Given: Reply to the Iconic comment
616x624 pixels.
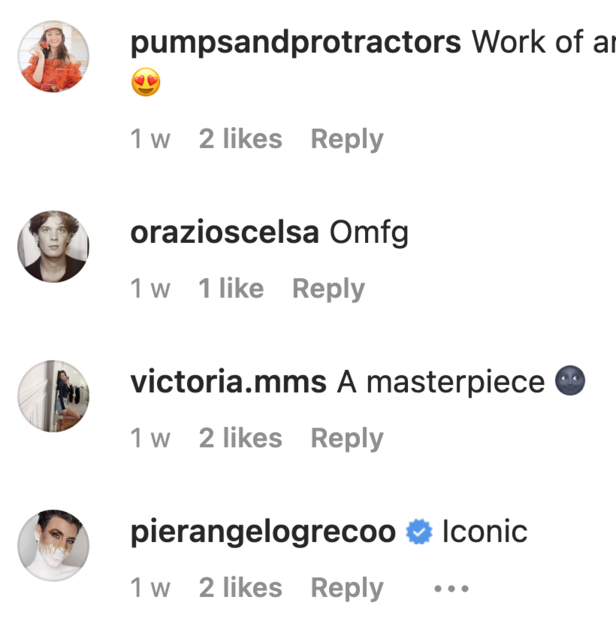Looking at the screenshot, I should click(347, 588).
